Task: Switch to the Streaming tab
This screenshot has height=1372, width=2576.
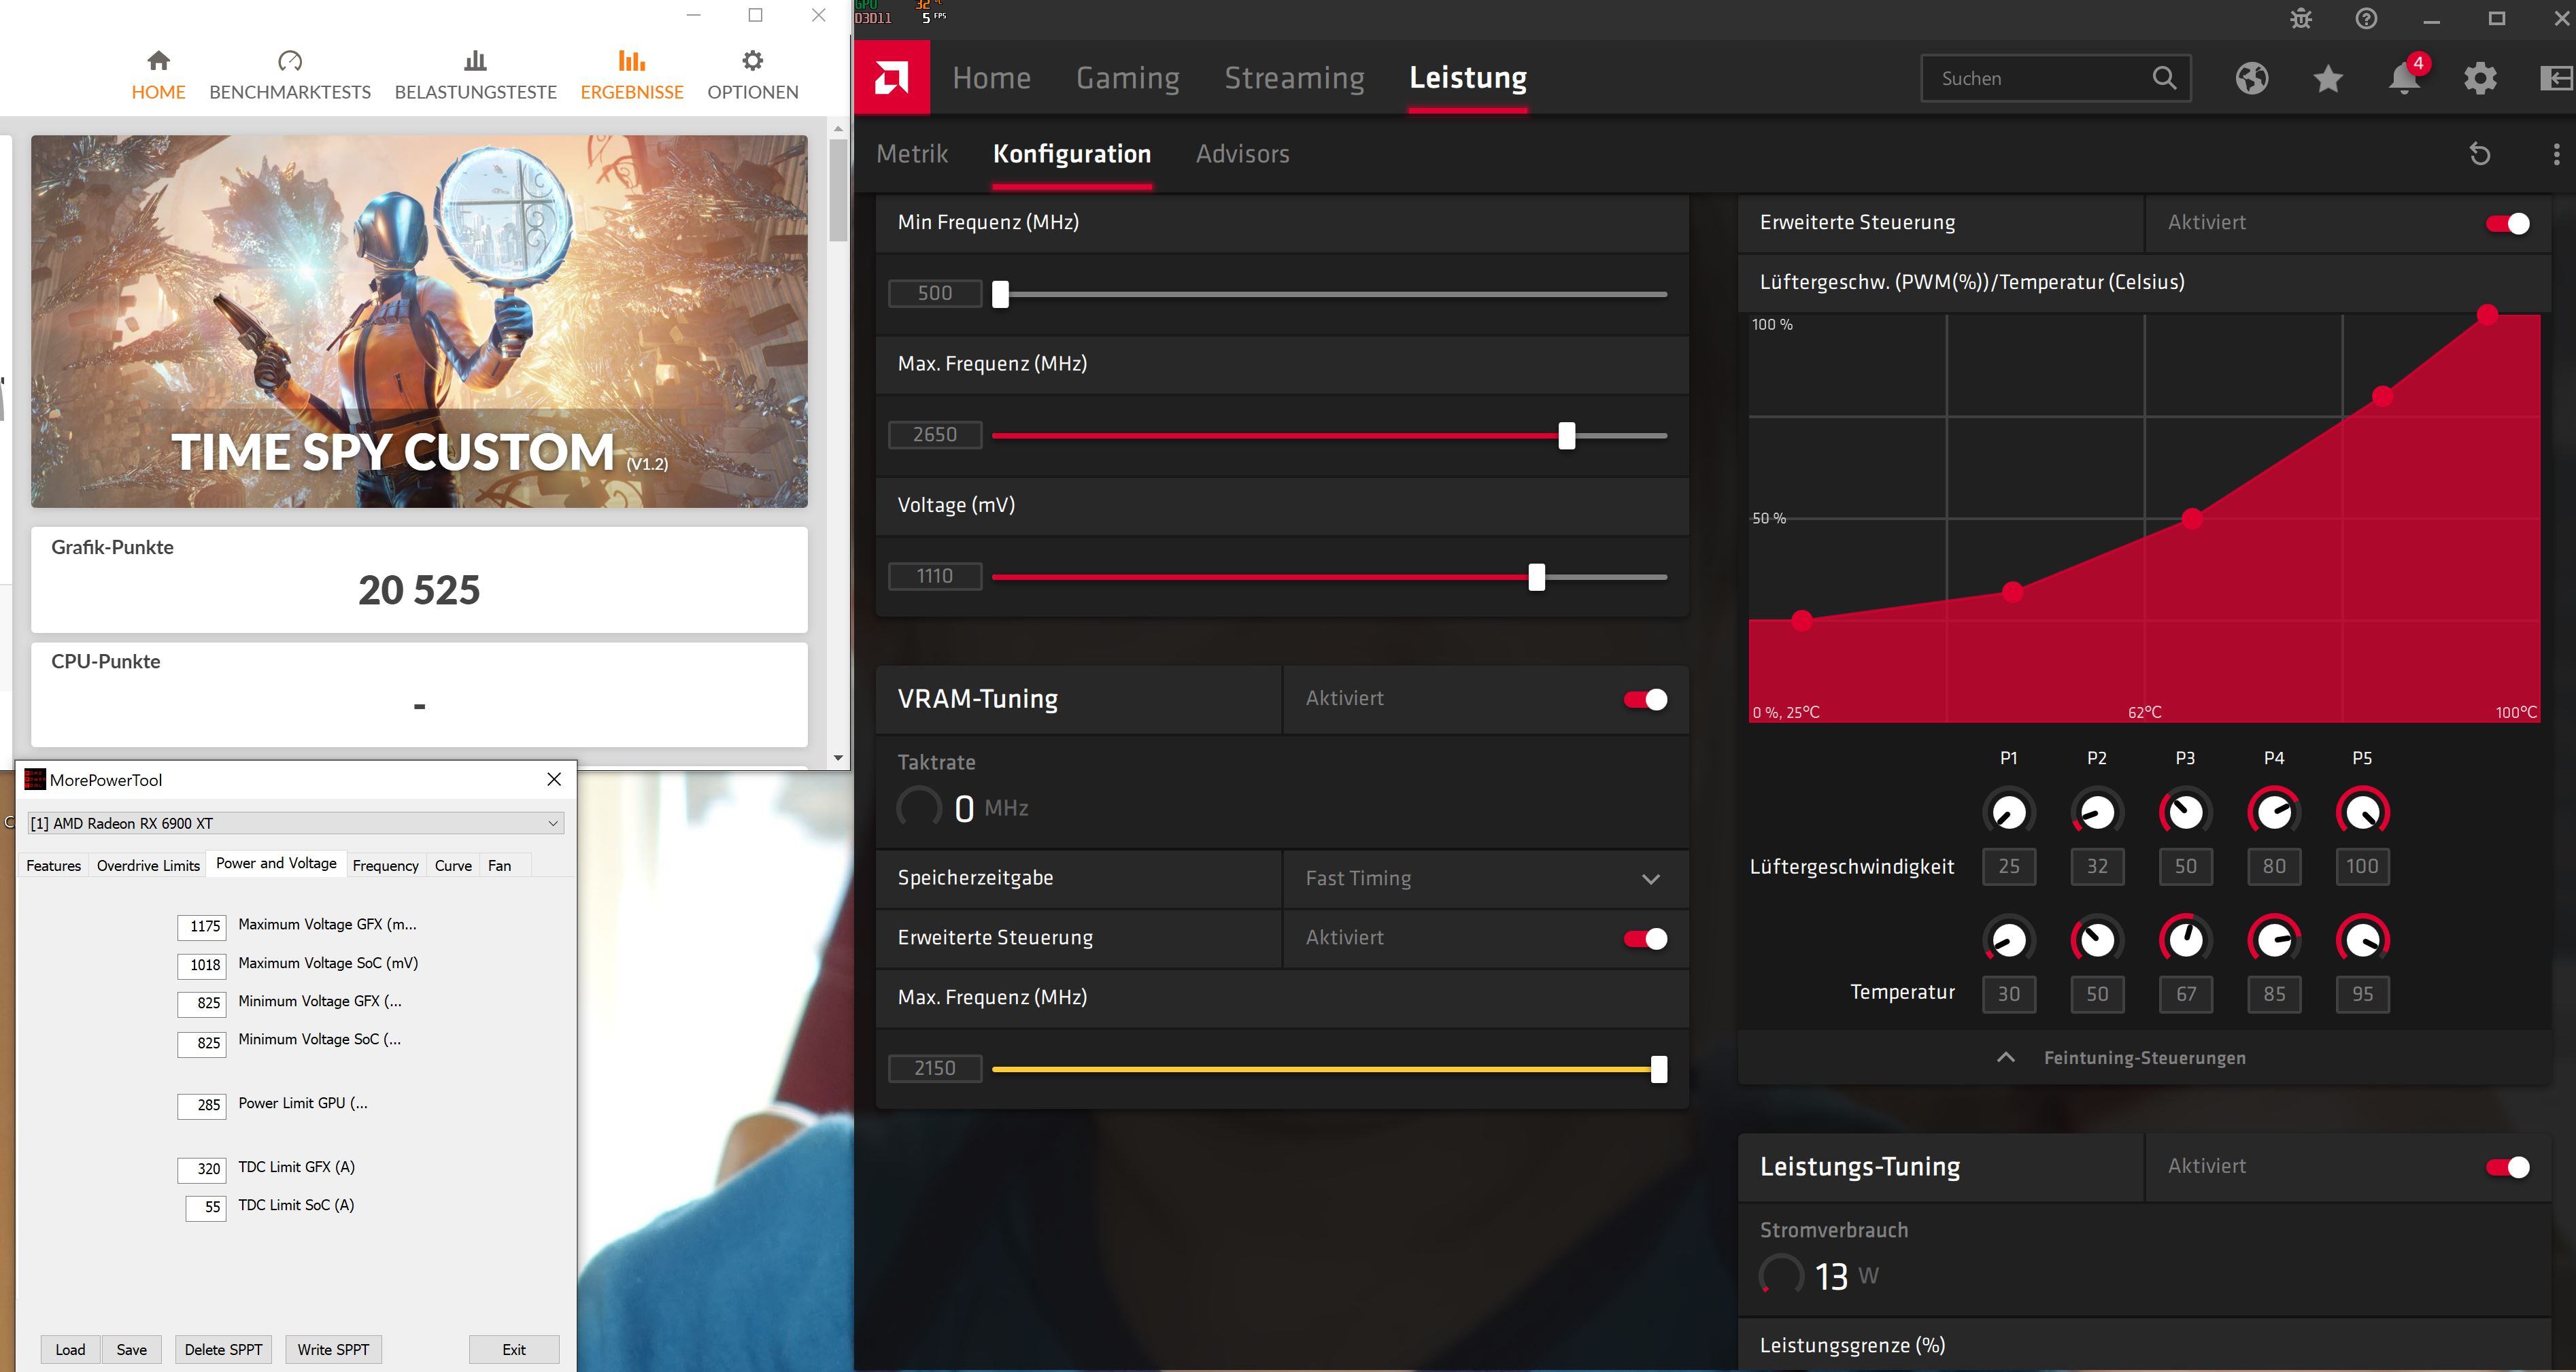Action: click(x=1294, y=77)
